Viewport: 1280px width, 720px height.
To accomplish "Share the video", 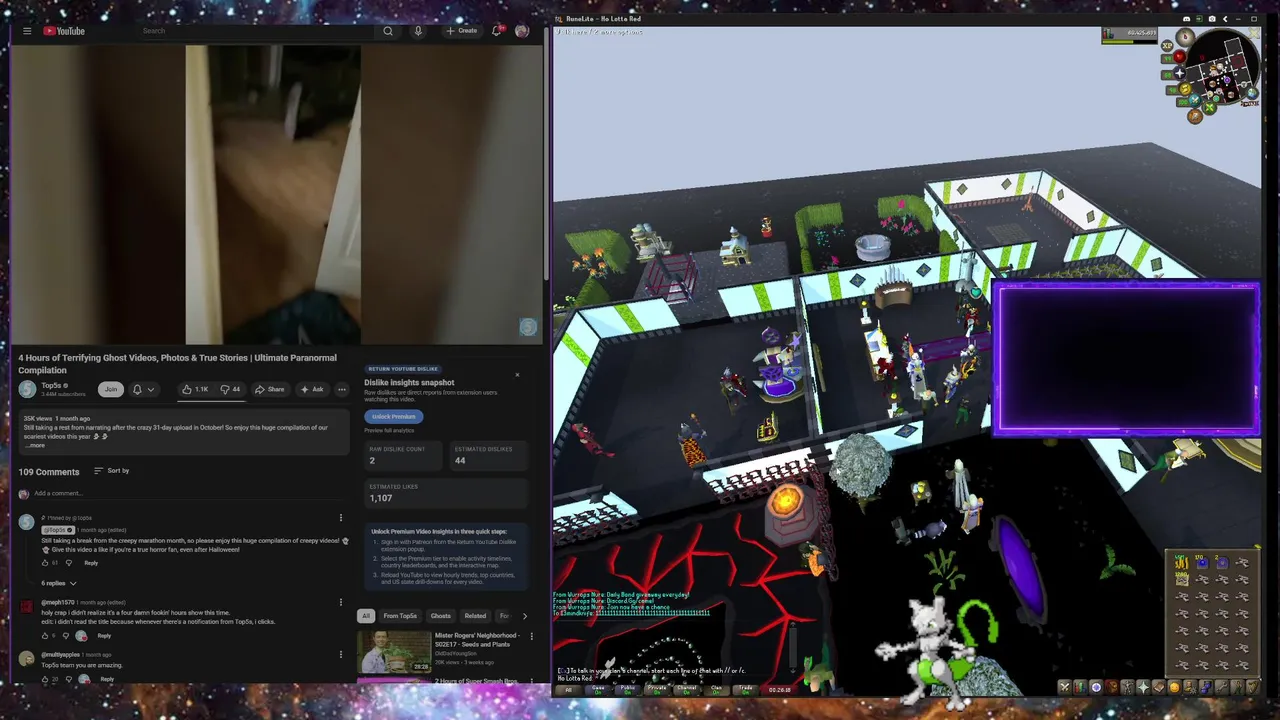I will [270, 389].
